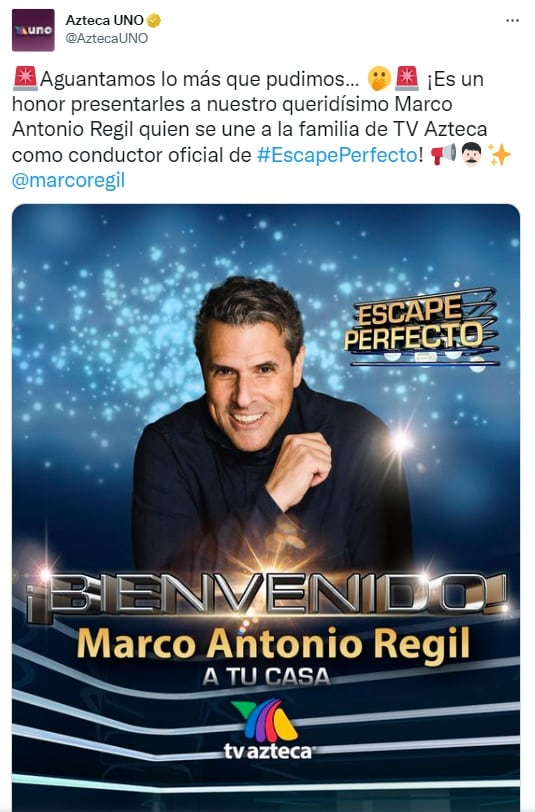Click the first red siren emoji
The width and height of the screenshot is (535, 812).
coord(25,79)
